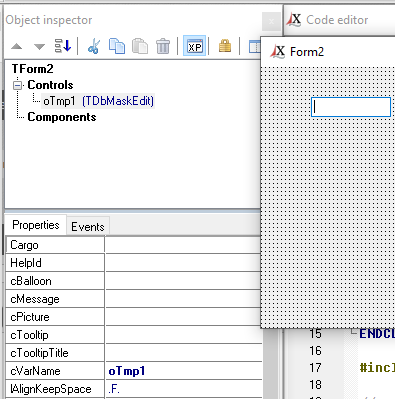This screenshot has height=399, width=395.
Task: Click line number 17 in code editor
Action: click(x=315, y=368)
